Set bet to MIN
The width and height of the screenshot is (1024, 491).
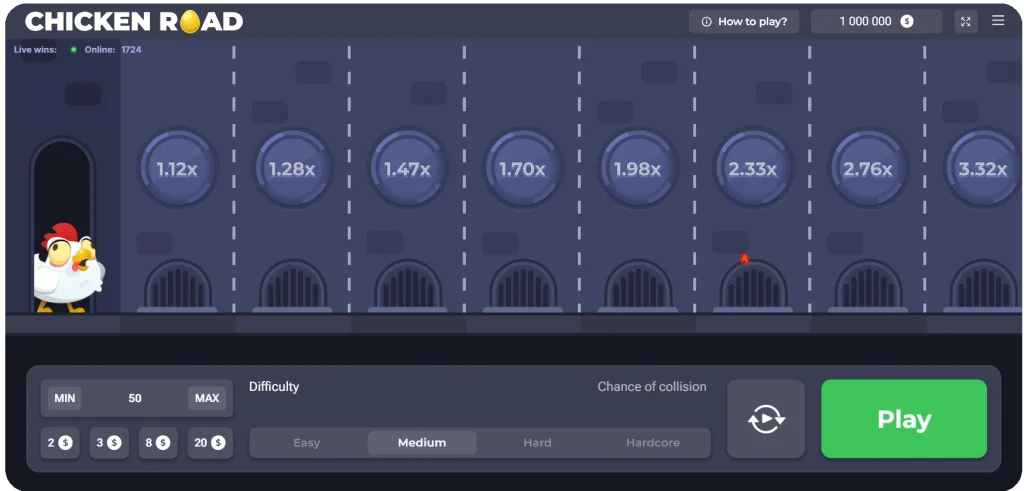65,398
